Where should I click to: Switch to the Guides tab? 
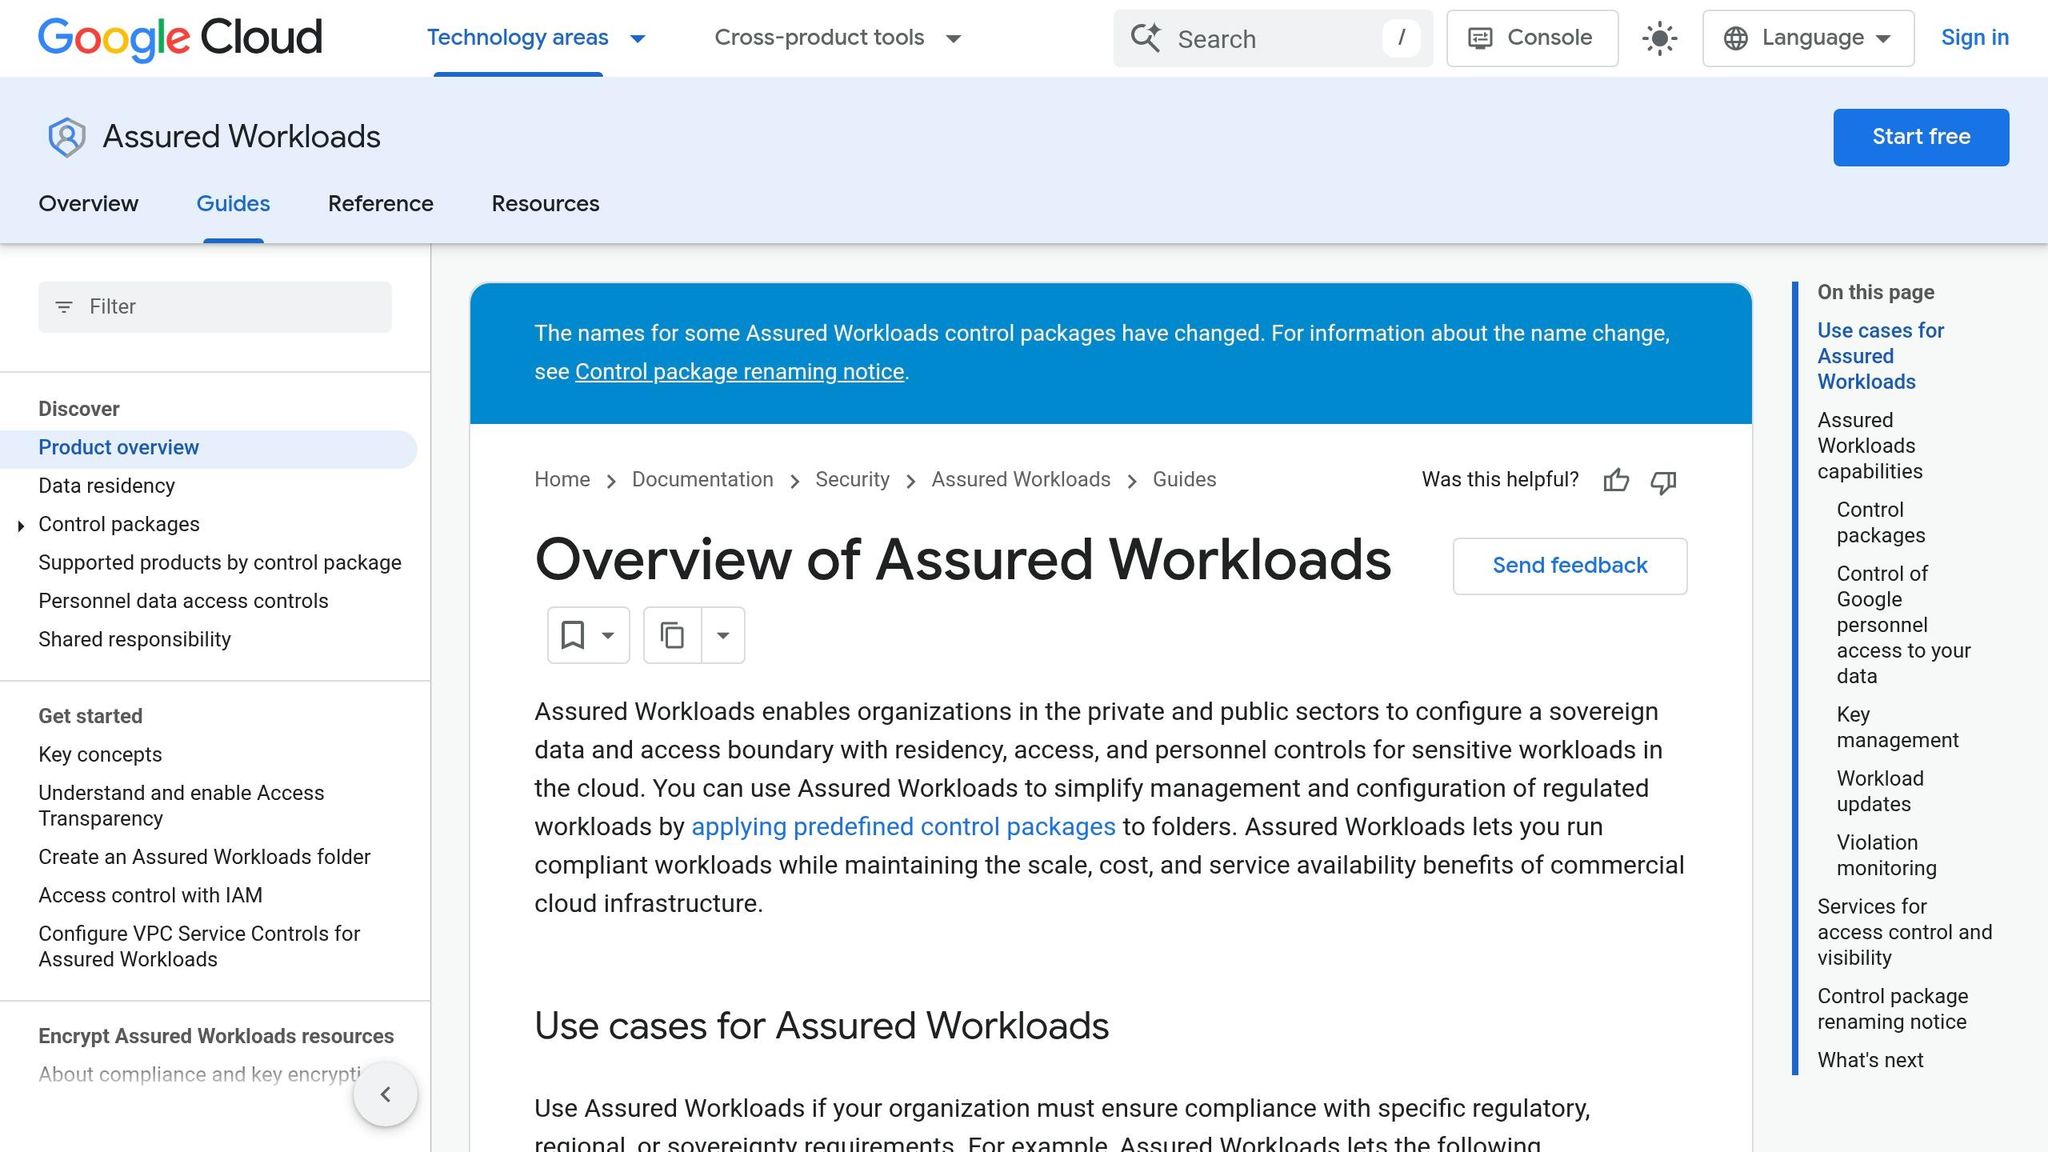click(x=233, y=204)
